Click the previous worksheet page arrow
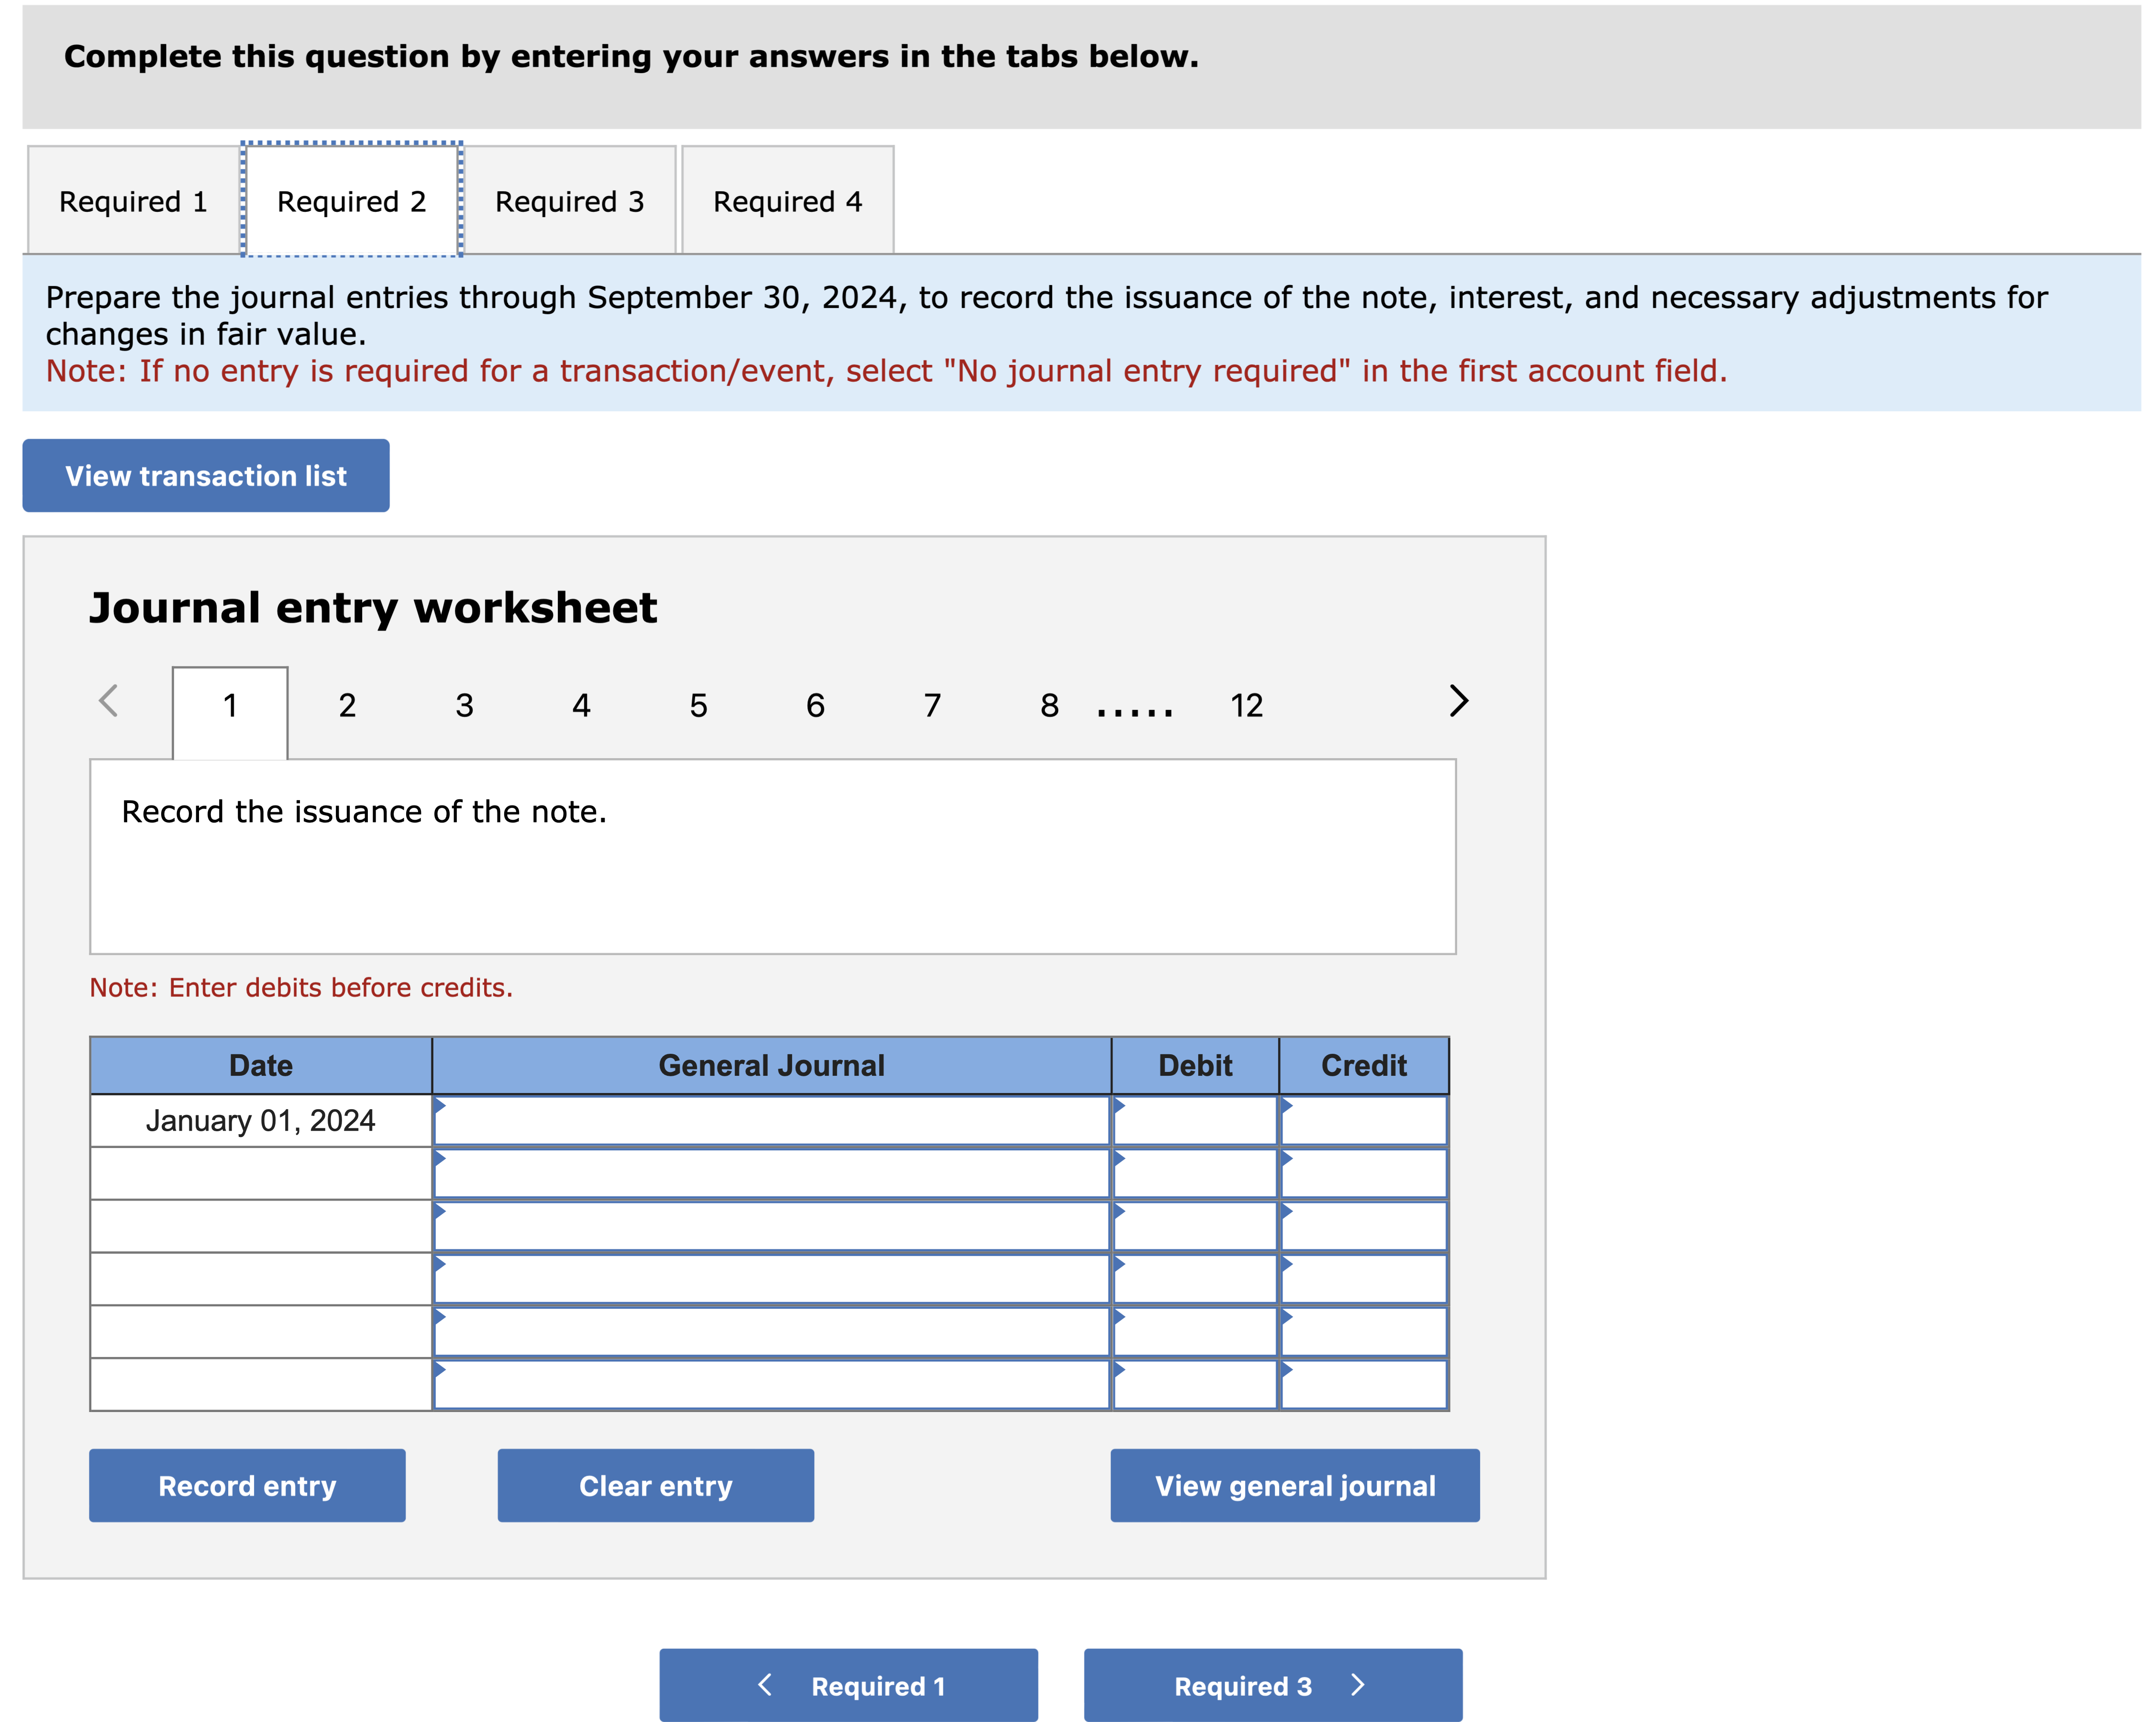This screenshot has width=2156, height=1722. pos(109,701)
